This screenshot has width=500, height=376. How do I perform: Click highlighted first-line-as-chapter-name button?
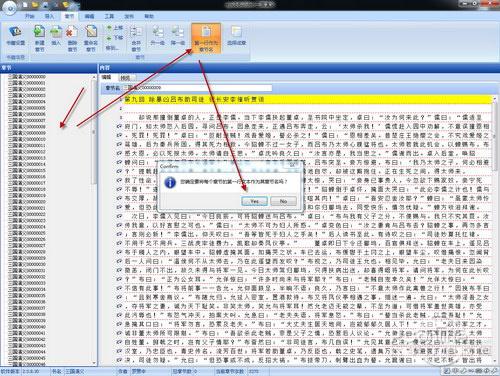click(206, 38)
